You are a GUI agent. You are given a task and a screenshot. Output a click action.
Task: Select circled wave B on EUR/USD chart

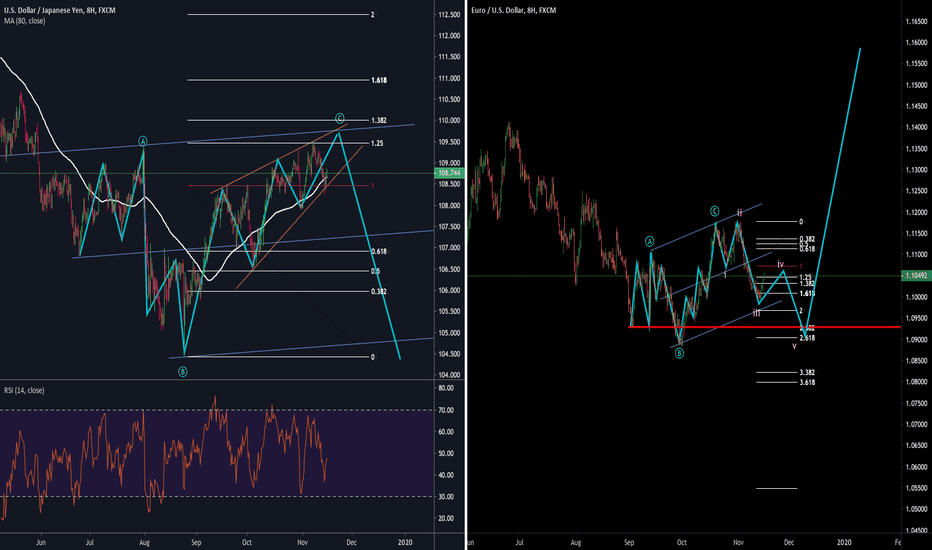pyautogui.click(x=680, y=352)
